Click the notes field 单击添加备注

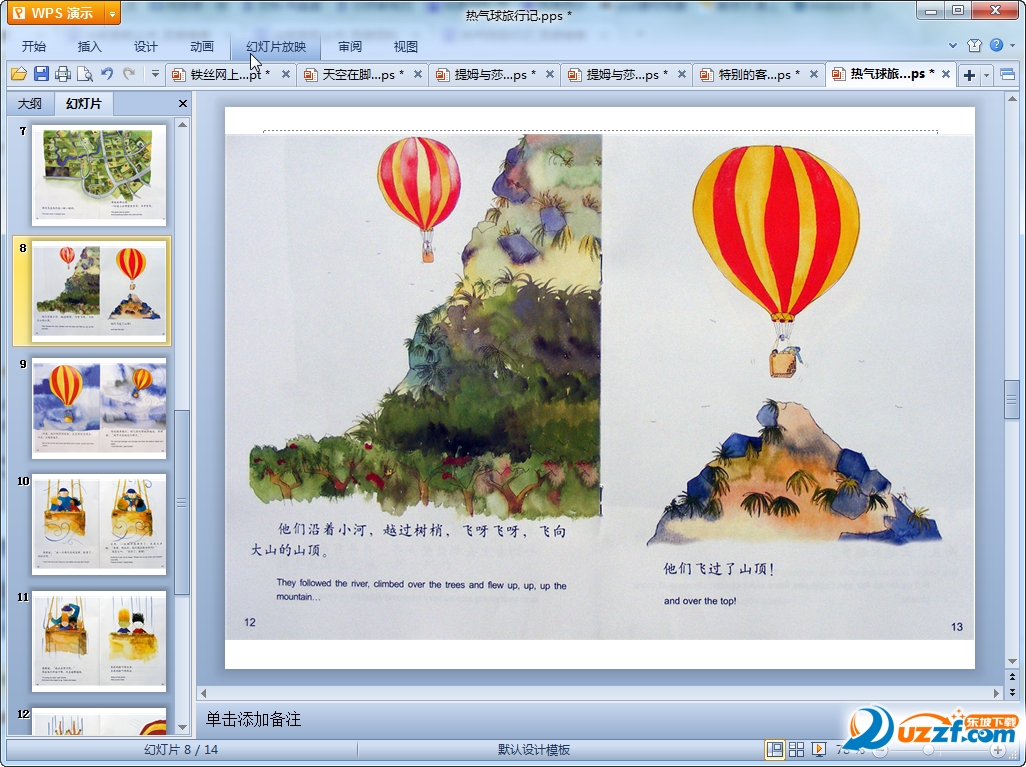tap(253, 719)
